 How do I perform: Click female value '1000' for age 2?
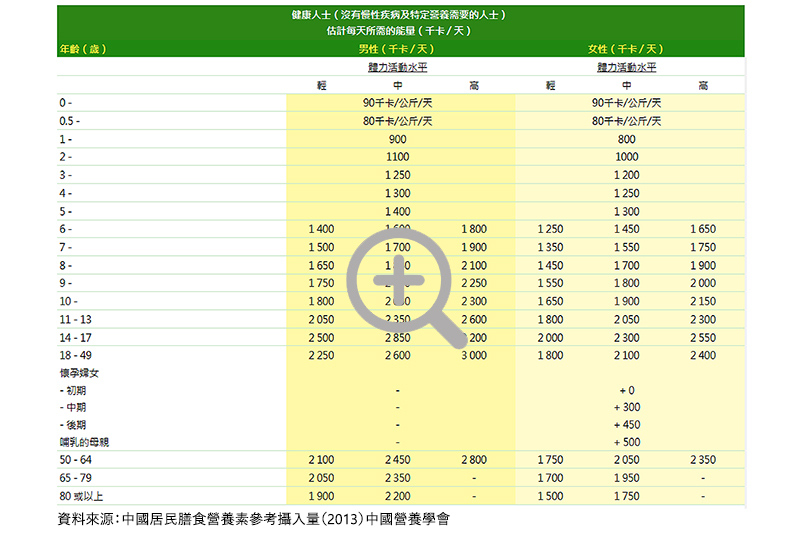coord(627,157)
